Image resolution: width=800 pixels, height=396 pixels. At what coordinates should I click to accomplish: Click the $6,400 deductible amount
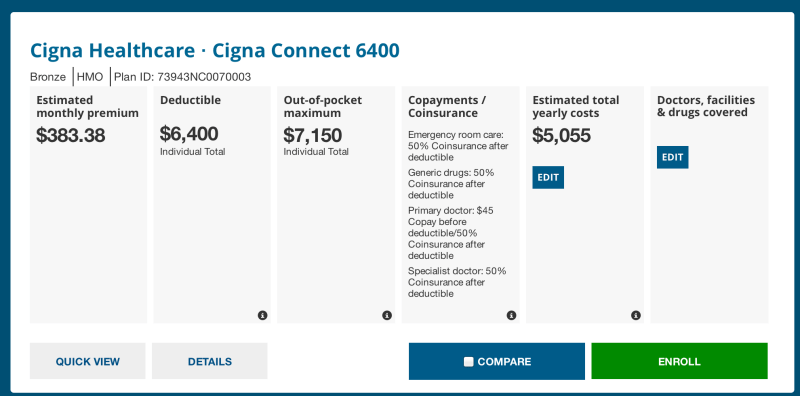click(189, 134)
